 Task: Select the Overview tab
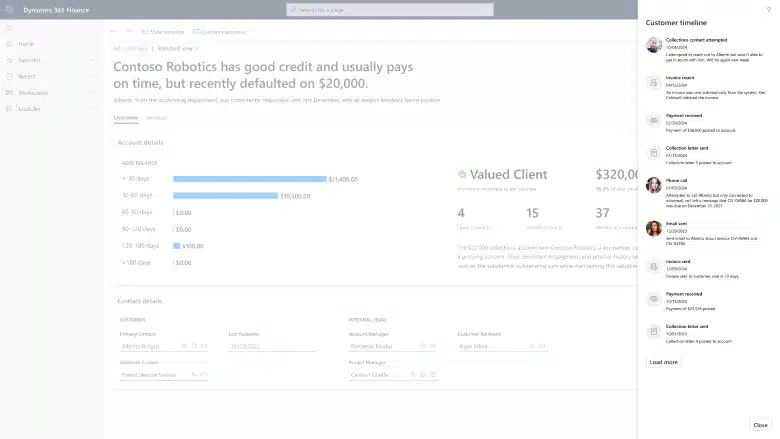click(x=126, y=118)
